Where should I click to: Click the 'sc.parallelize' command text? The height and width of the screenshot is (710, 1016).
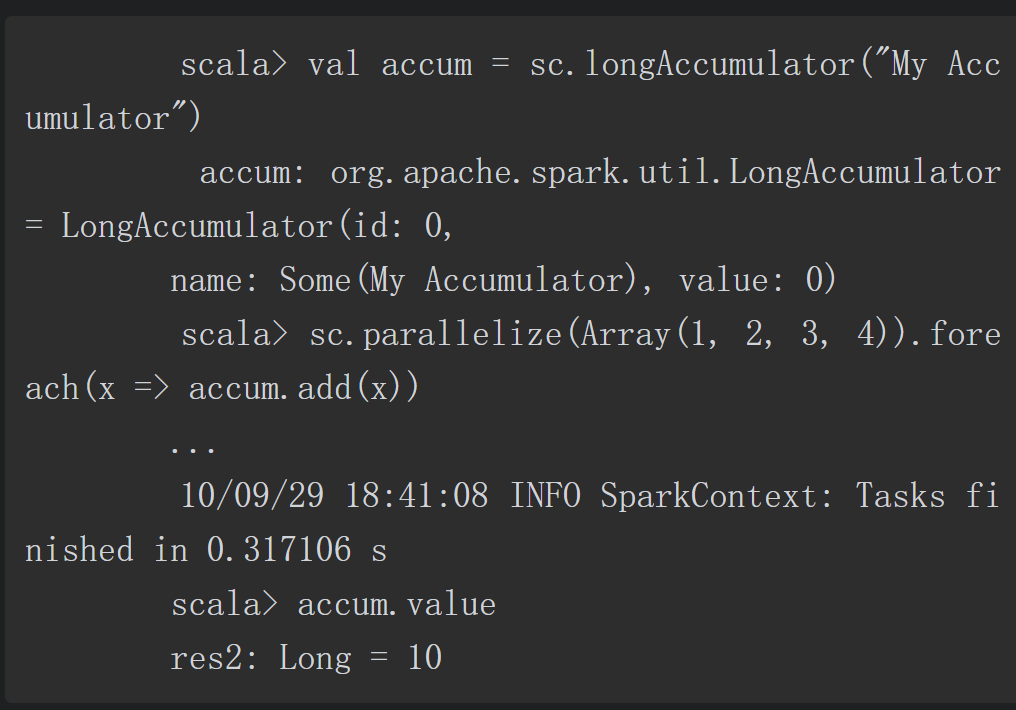(x=435, y=335)
